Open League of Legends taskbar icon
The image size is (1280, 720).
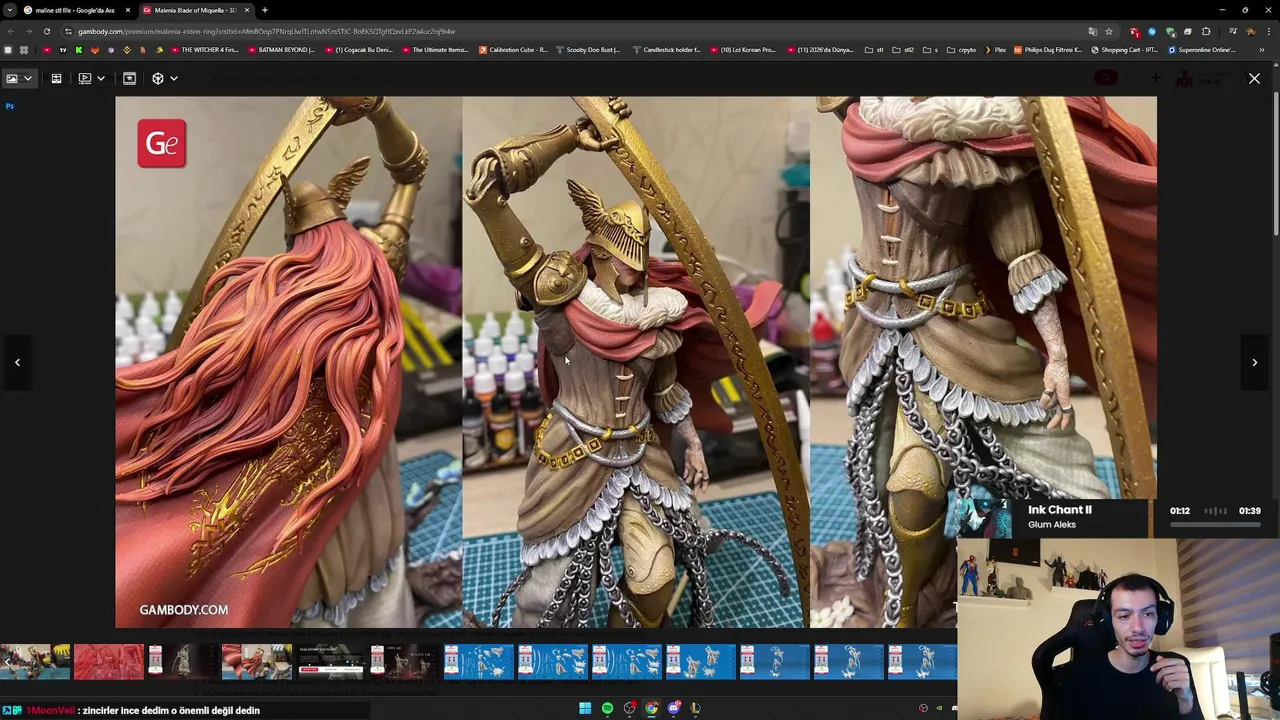(695, 709)
